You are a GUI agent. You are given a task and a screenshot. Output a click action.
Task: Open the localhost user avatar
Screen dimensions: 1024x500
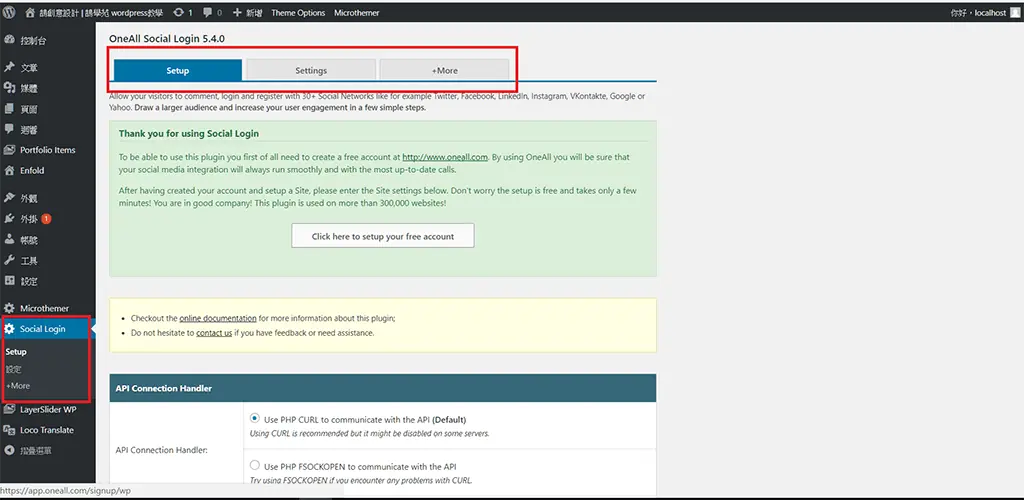click(1014, 12)
